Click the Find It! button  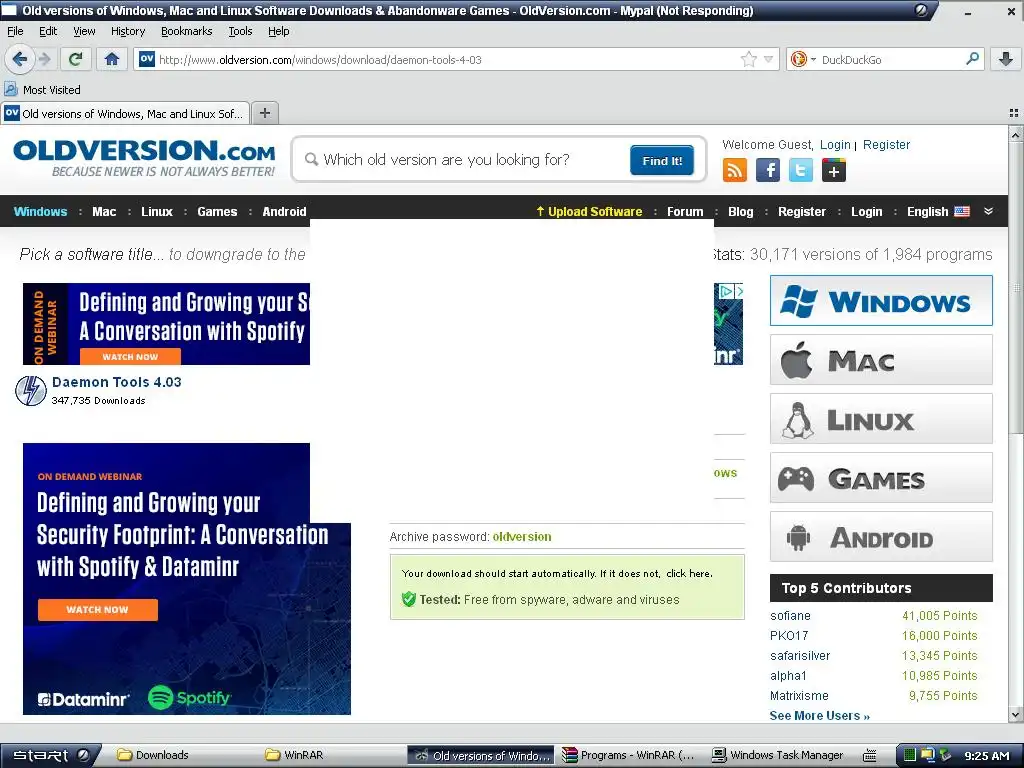pos(662,160)
